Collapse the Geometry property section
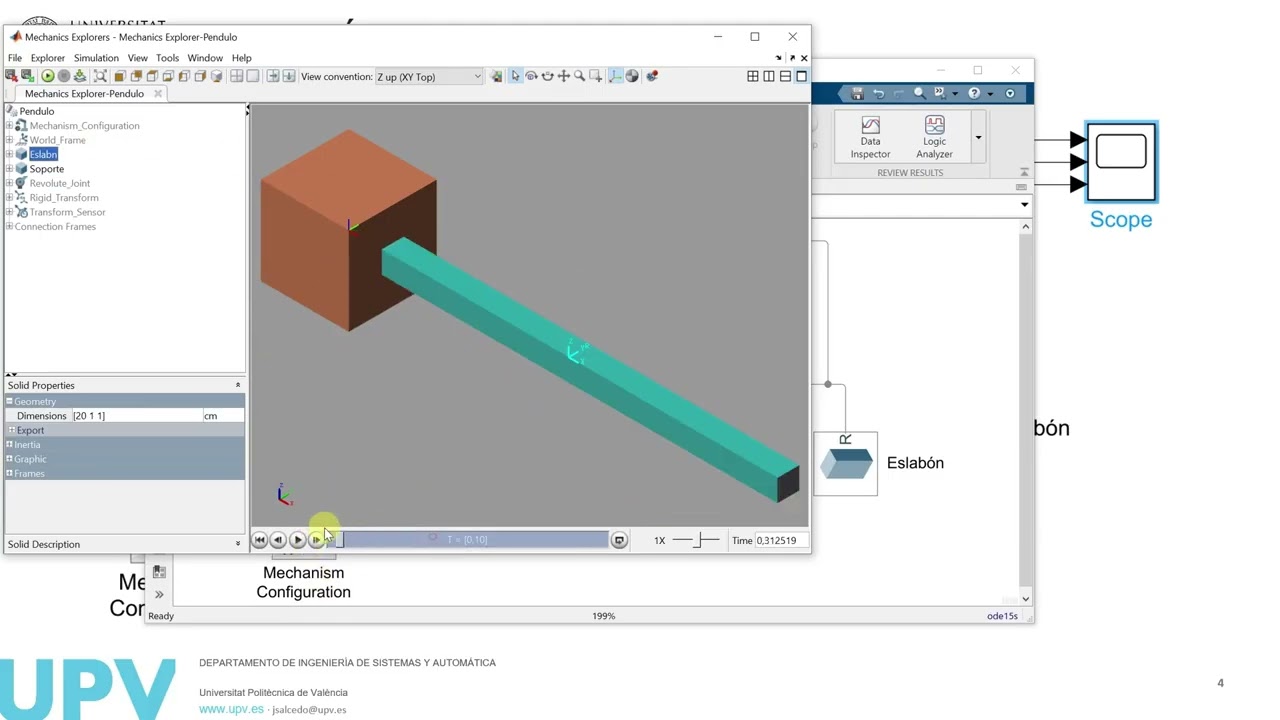Viewport: 1280px width, 720px height. point(9,401)
